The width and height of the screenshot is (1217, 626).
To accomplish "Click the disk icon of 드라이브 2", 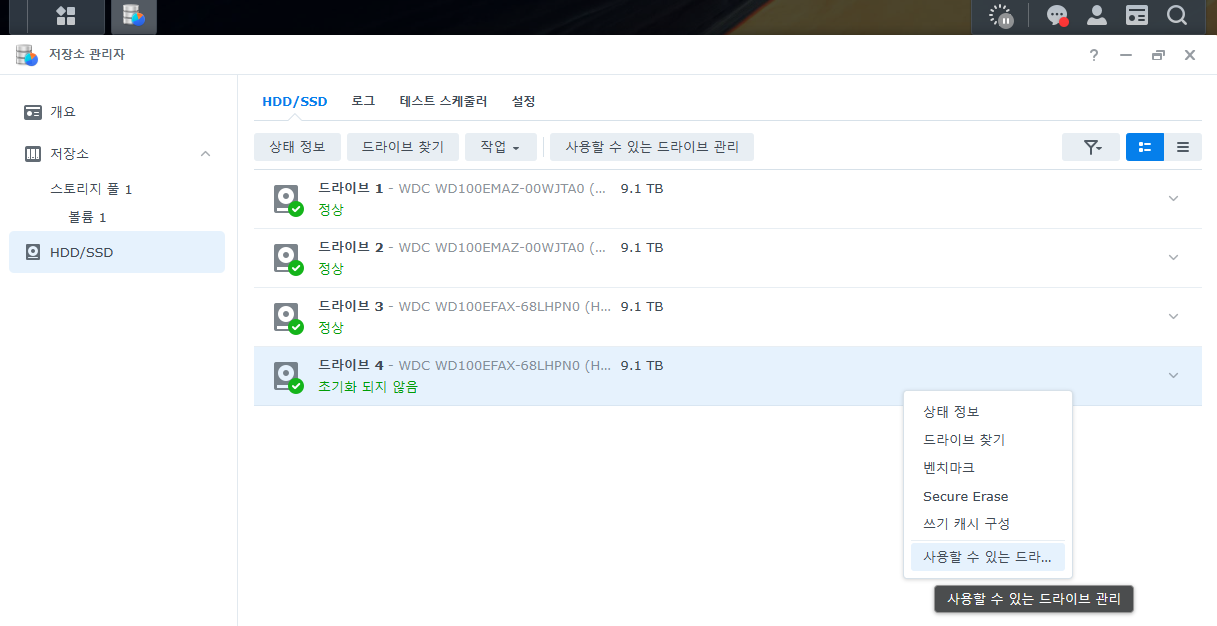I will 288,258.
